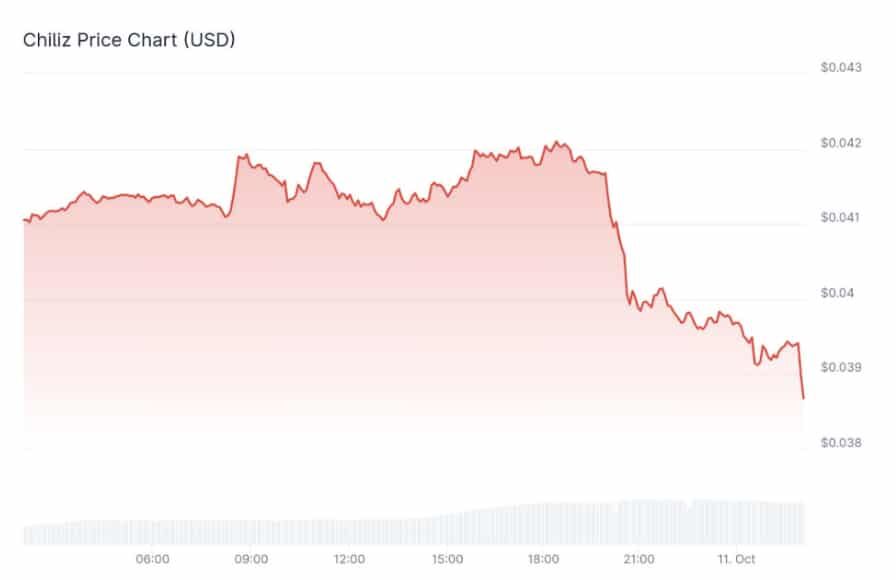The height and width of the screenshot is (580, 896).
Task: Click the highest price peak near 18:00
Action: [556, 142]
